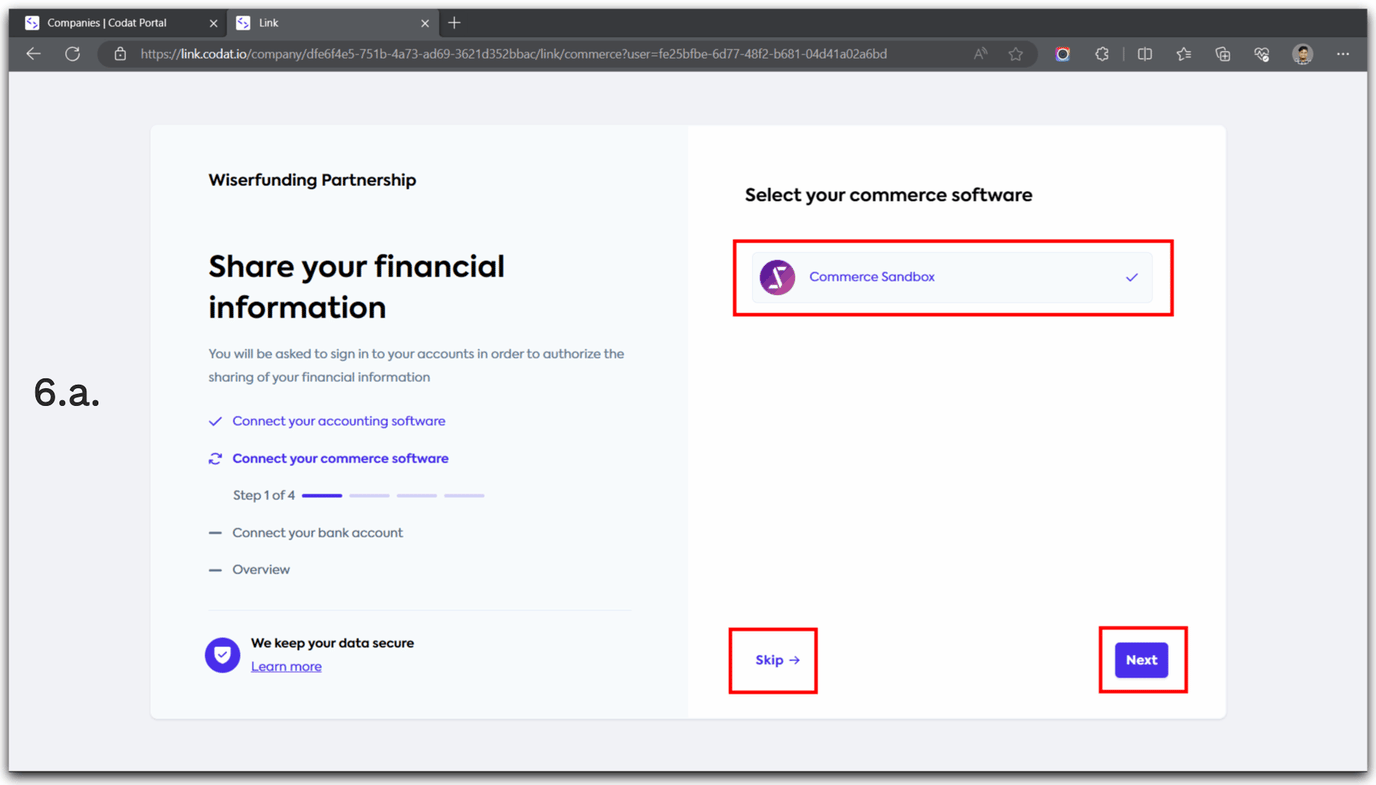
Task: Click the Commerce Sandbox provider logo
Action: click(777, 277)
